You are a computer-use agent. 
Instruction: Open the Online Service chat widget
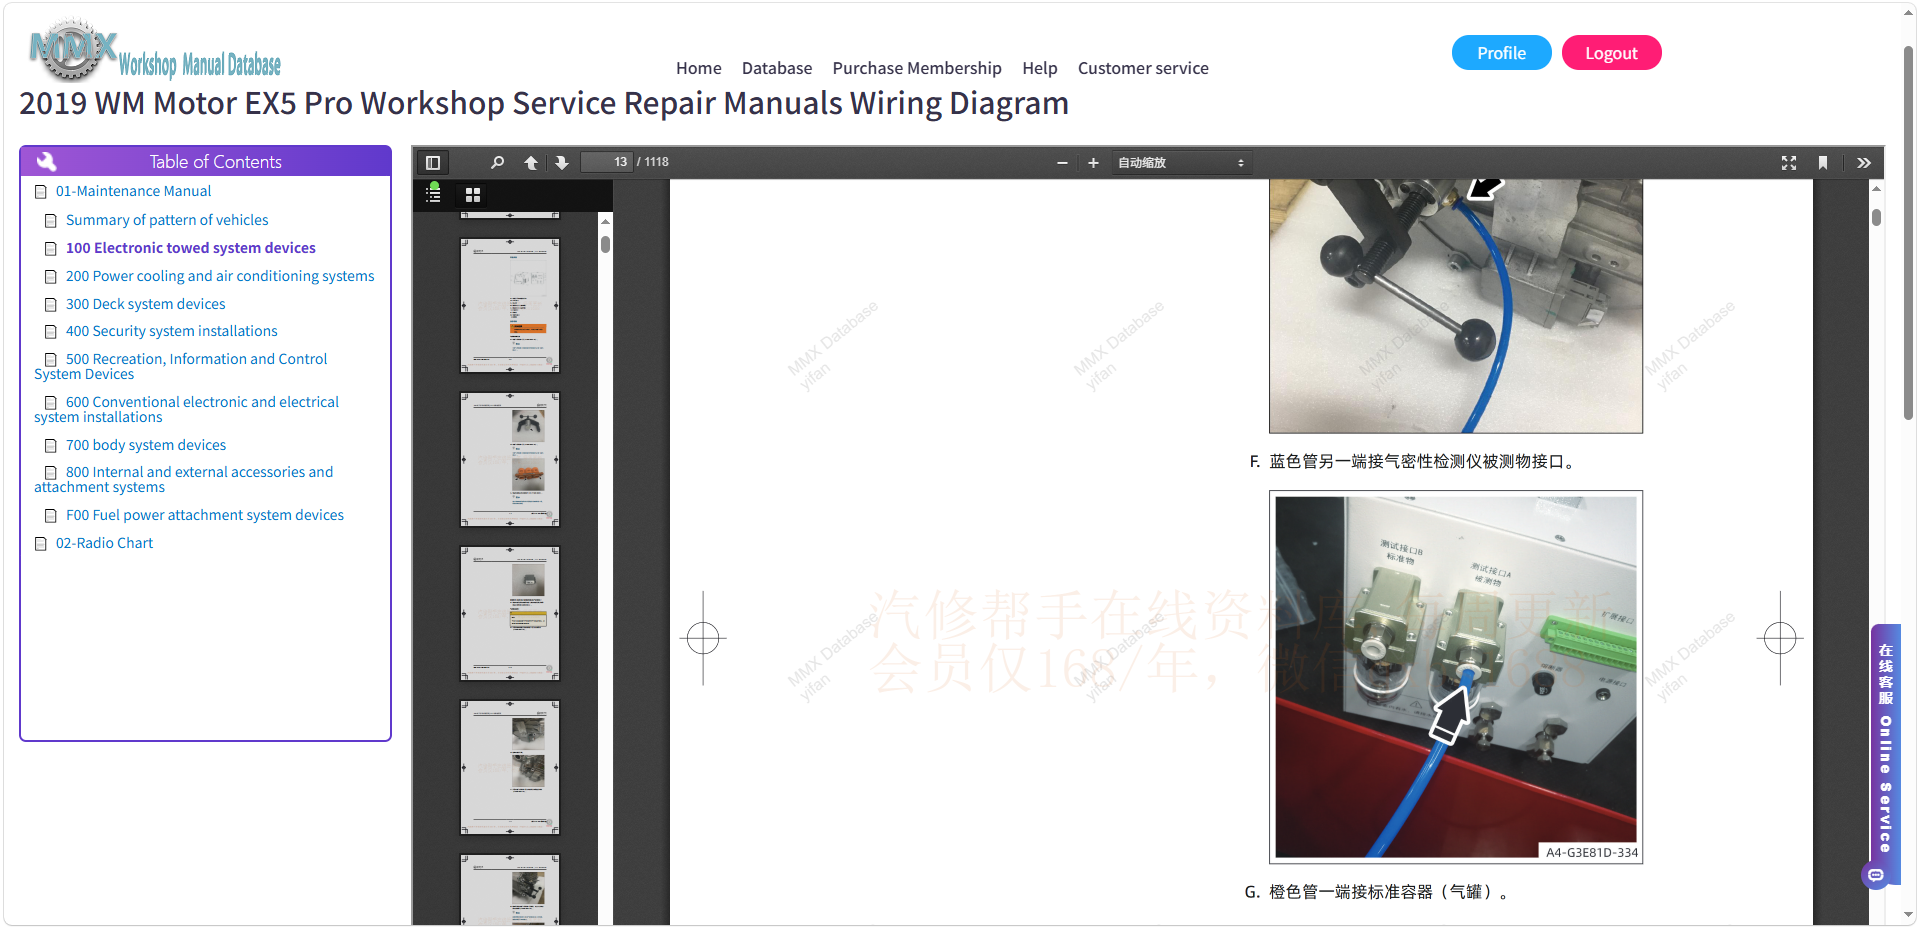1885,752
